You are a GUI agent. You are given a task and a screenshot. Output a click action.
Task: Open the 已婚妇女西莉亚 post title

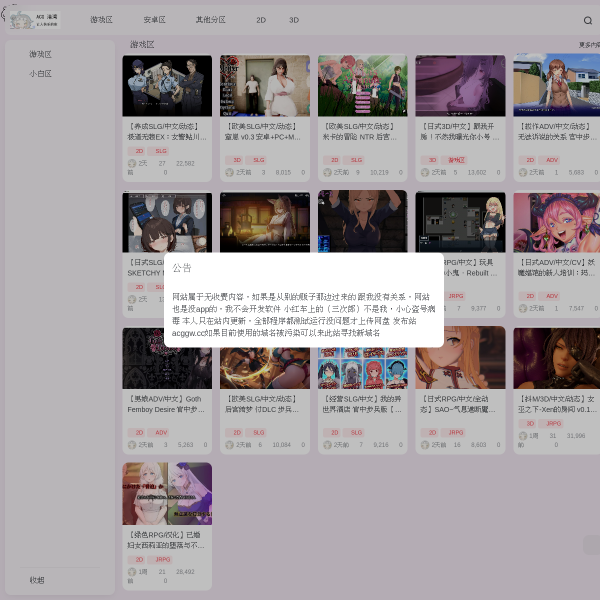pyautogui.click(x=167, y=540)
